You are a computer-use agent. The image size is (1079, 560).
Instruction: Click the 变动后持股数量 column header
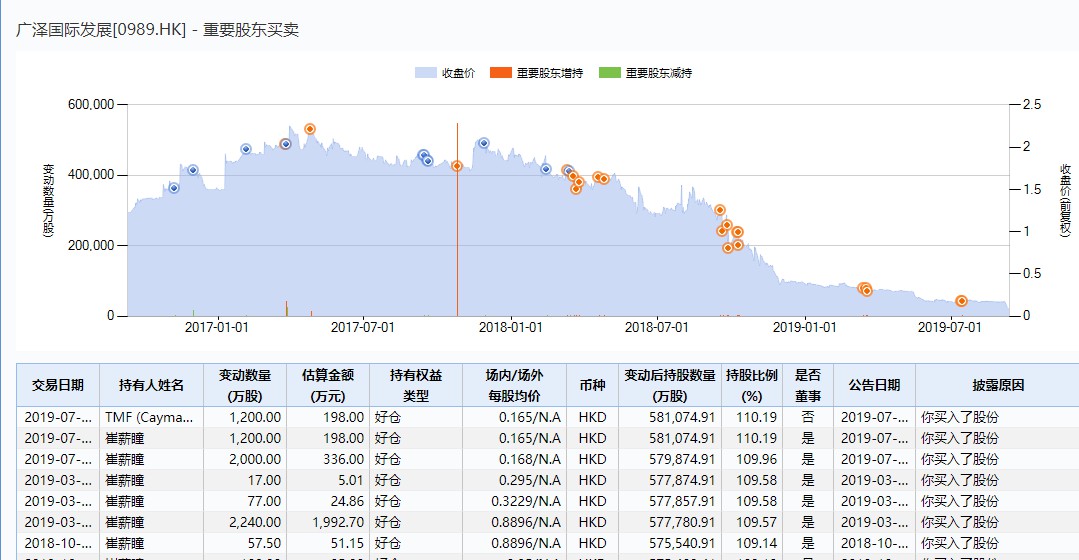[x=669, y=385]
